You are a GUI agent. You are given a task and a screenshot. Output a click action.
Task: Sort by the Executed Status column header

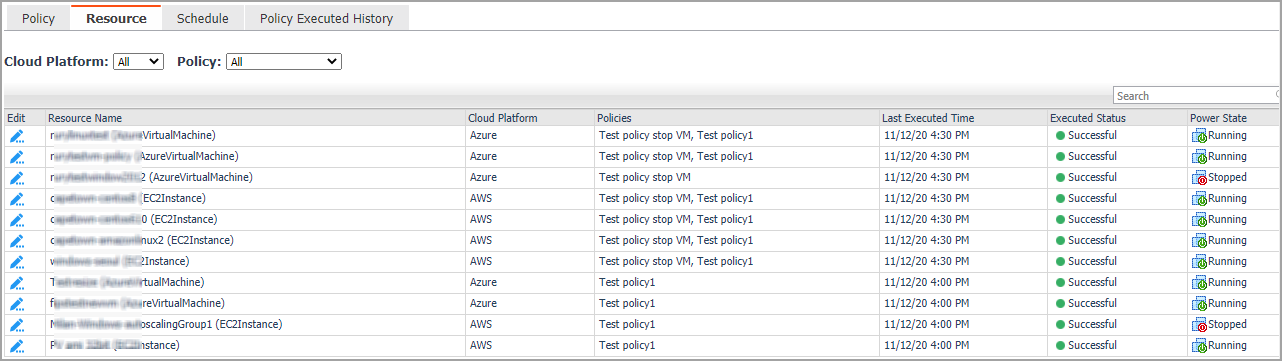(1089, 118)
